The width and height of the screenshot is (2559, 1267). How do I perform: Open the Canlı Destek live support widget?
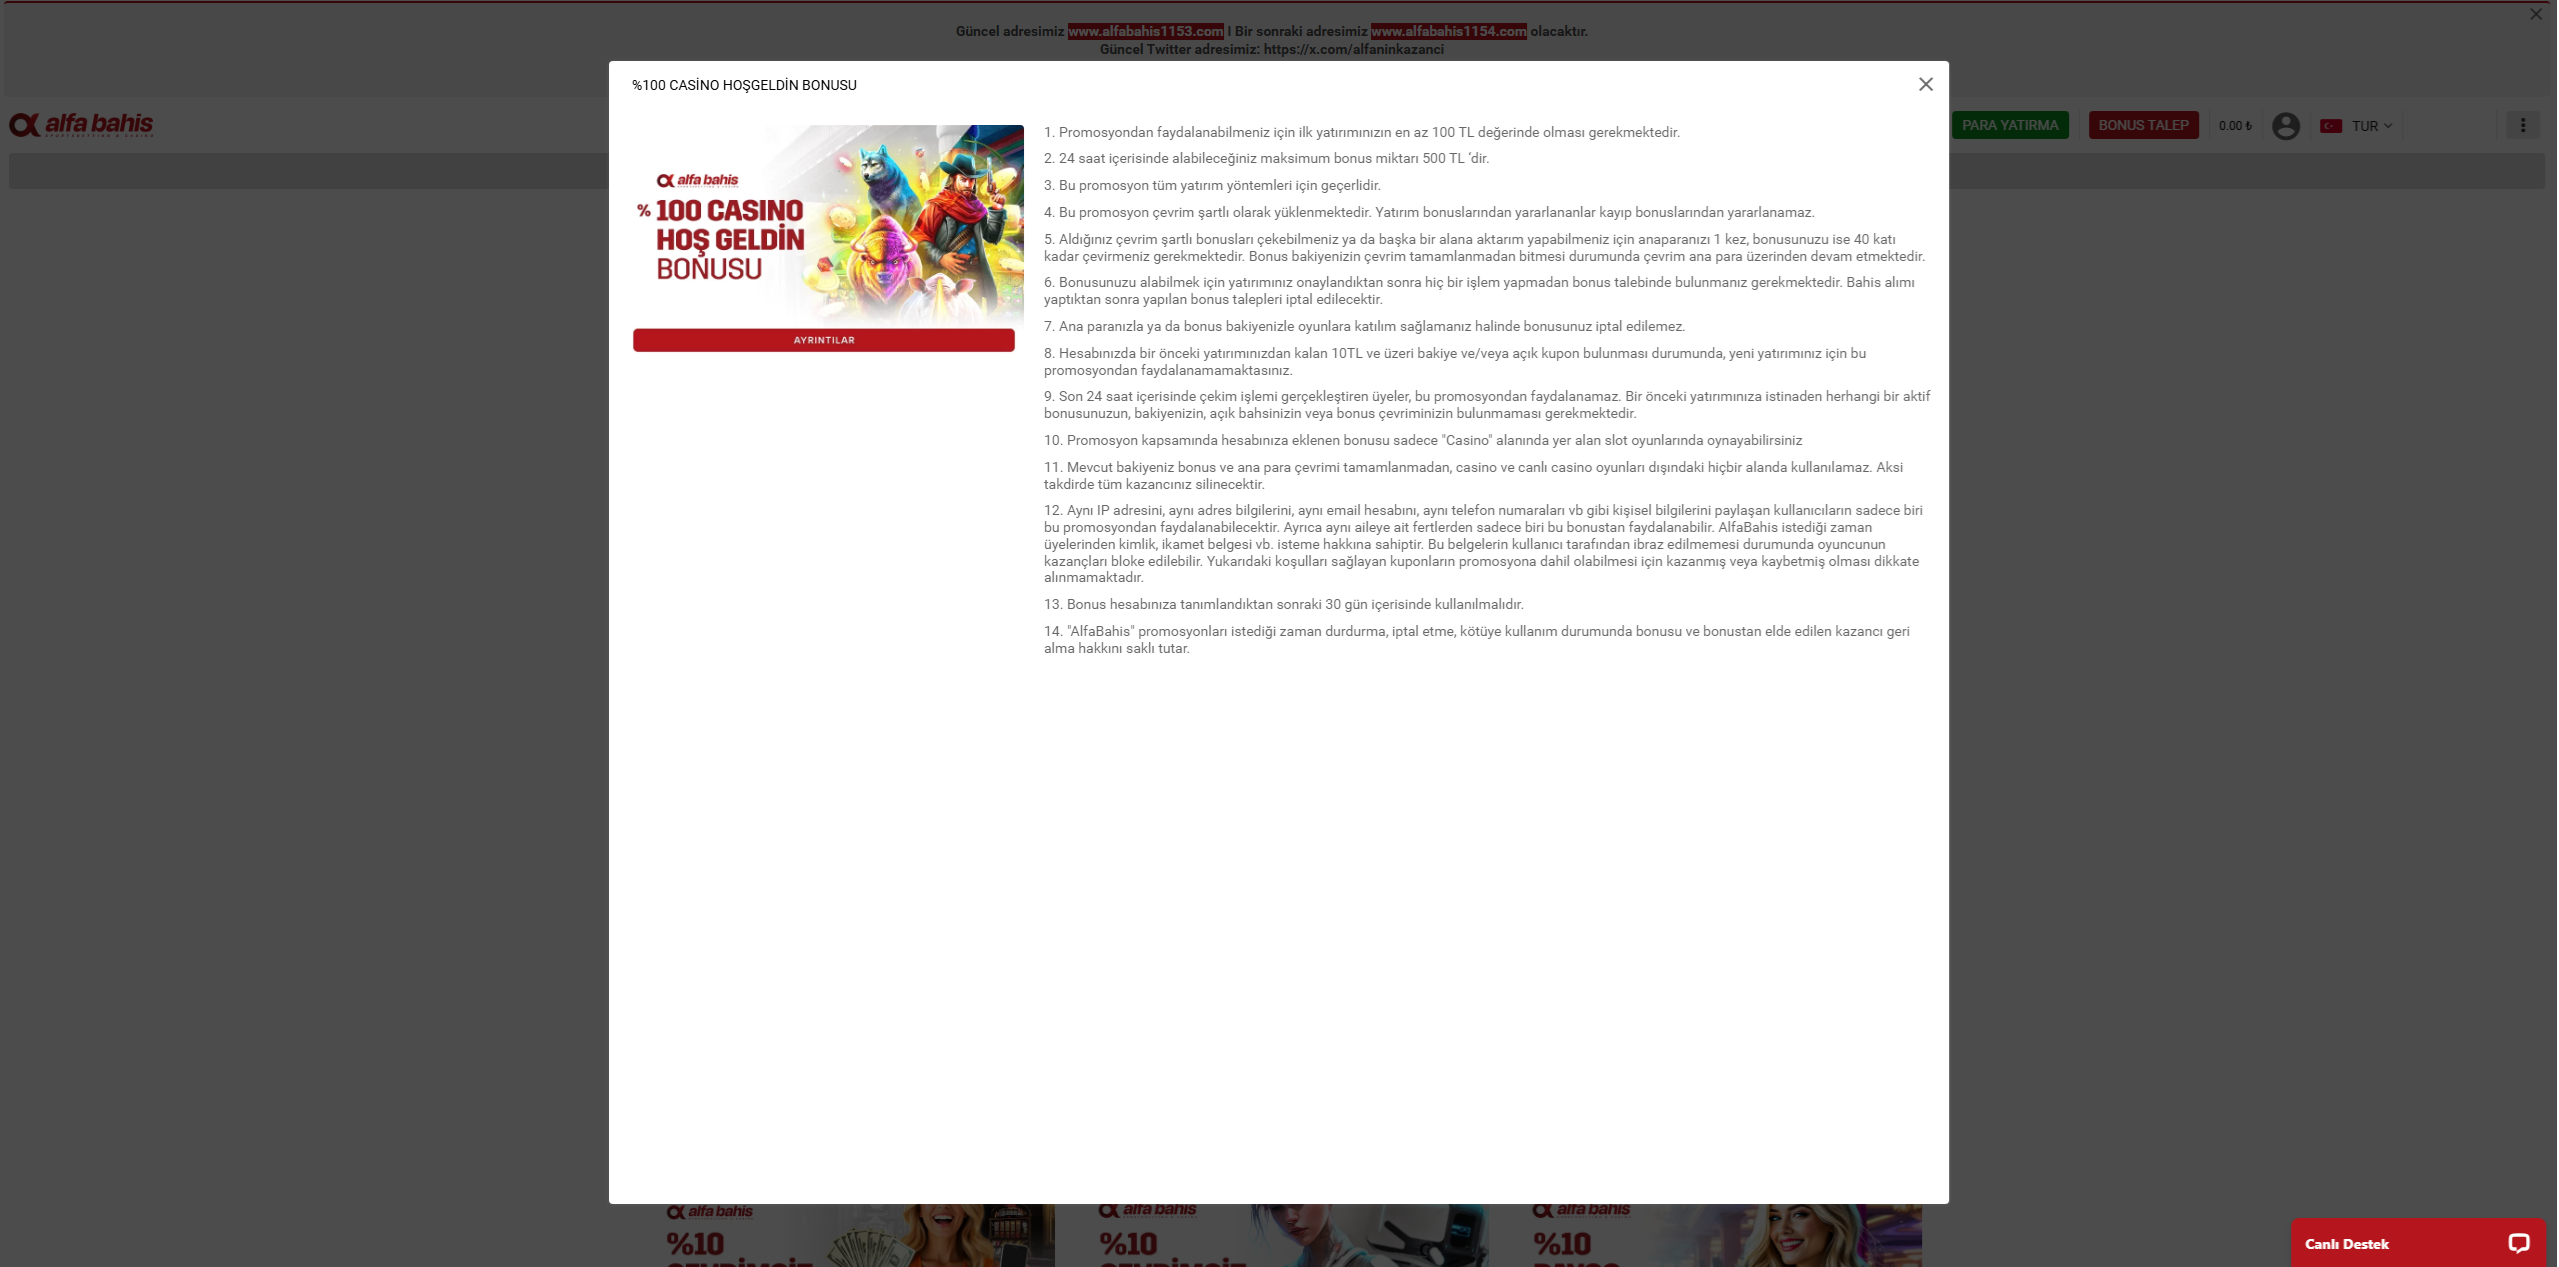click(x=2417, y=1243)
